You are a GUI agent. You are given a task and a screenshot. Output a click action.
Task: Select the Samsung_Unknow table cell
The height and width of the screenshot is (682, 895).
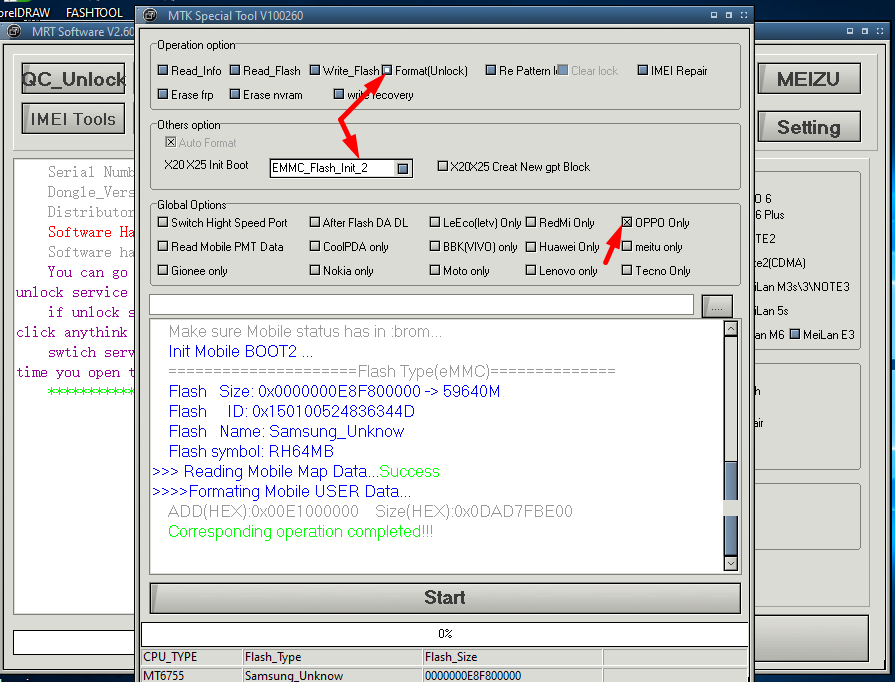pos(333,675)
